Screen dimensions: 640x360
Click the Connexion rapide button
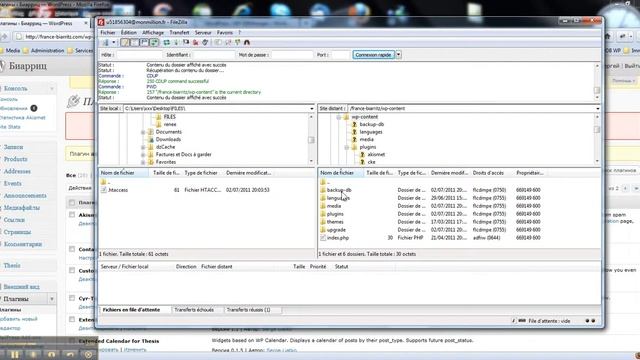pyautogui.click(x=373, y=55)
